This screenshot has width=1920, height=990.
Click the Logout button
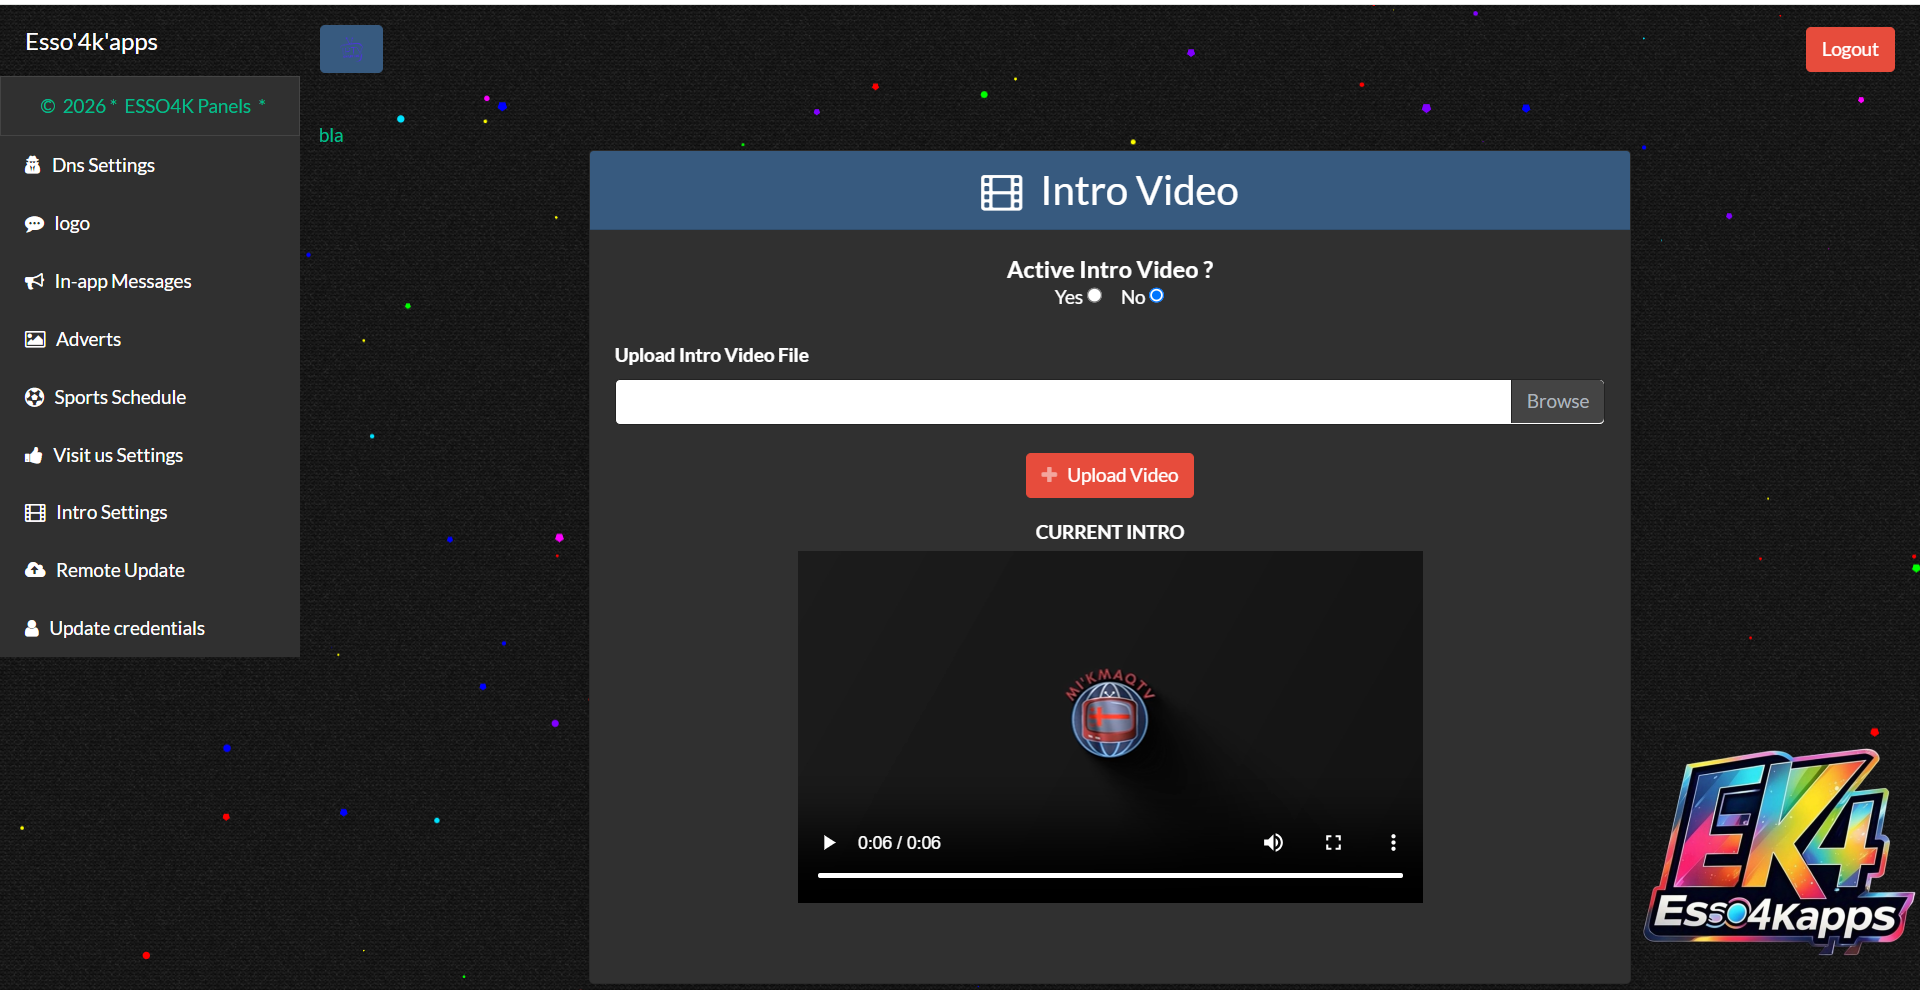click(x=1850, y=49)
